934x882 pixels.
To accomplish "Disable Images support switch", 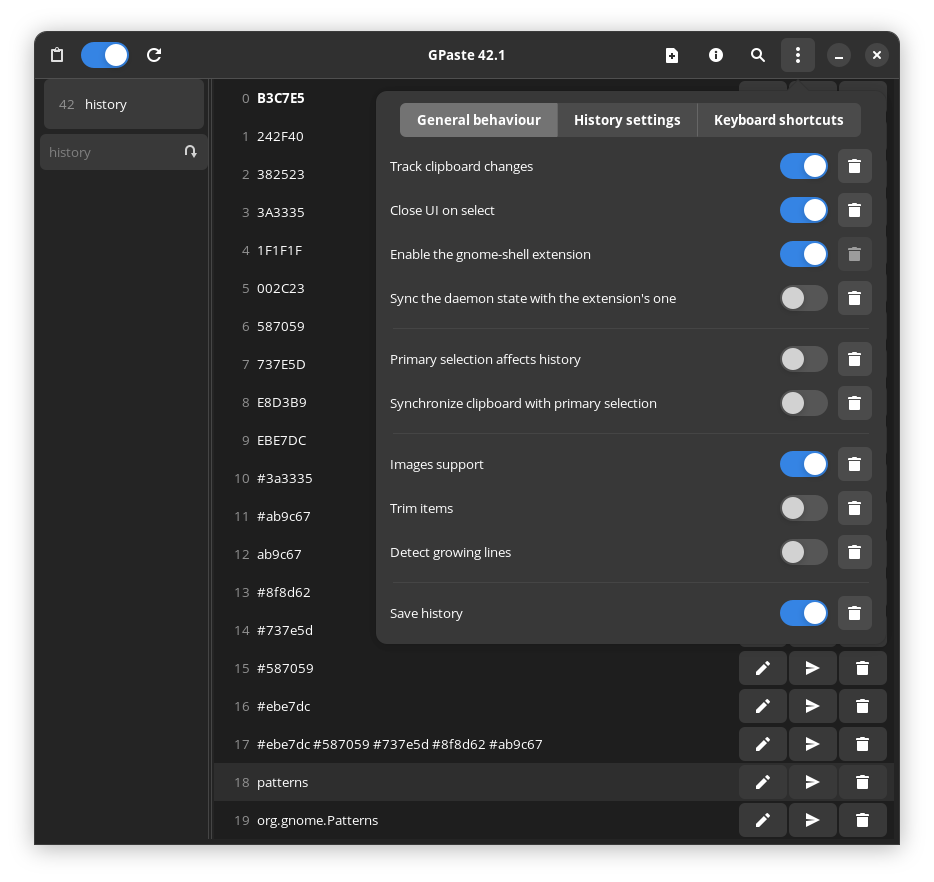I will point(804,464).
